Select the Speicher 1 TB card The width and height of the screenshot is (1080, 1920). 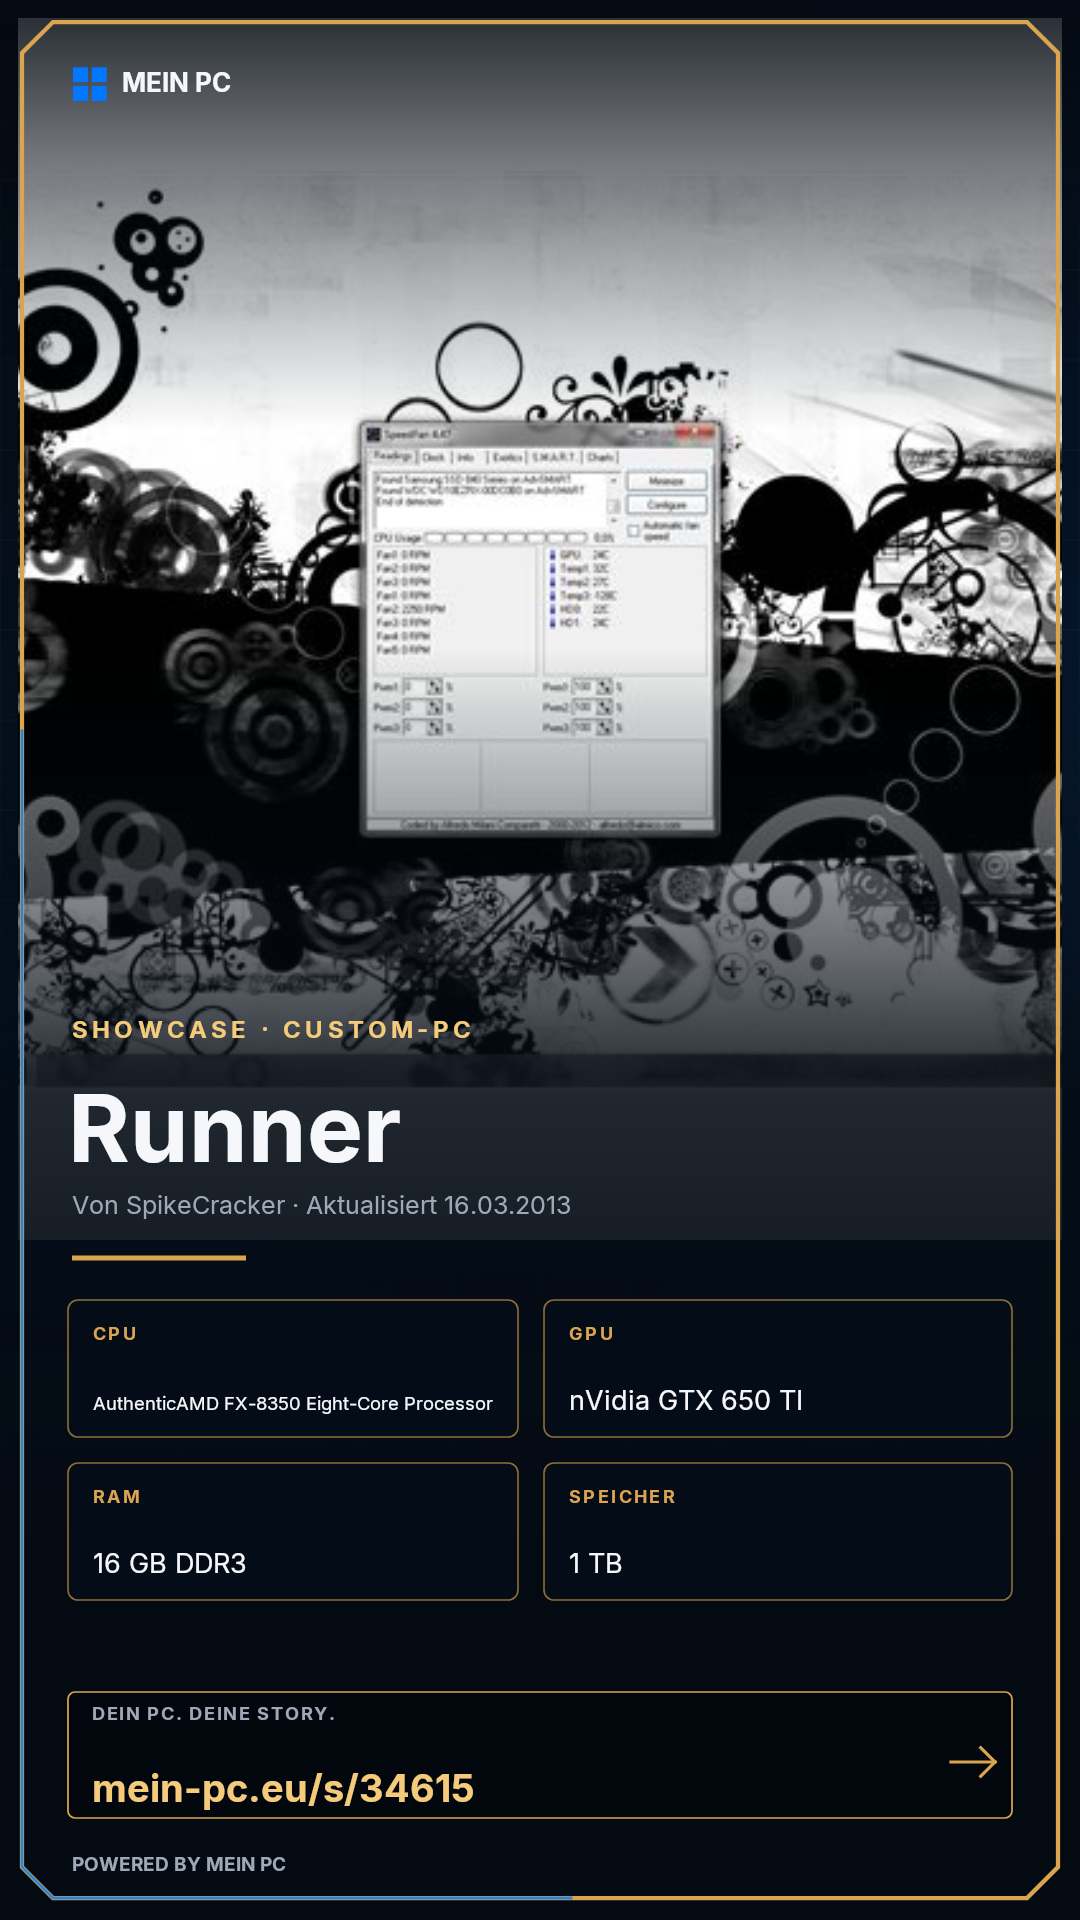778,1531
